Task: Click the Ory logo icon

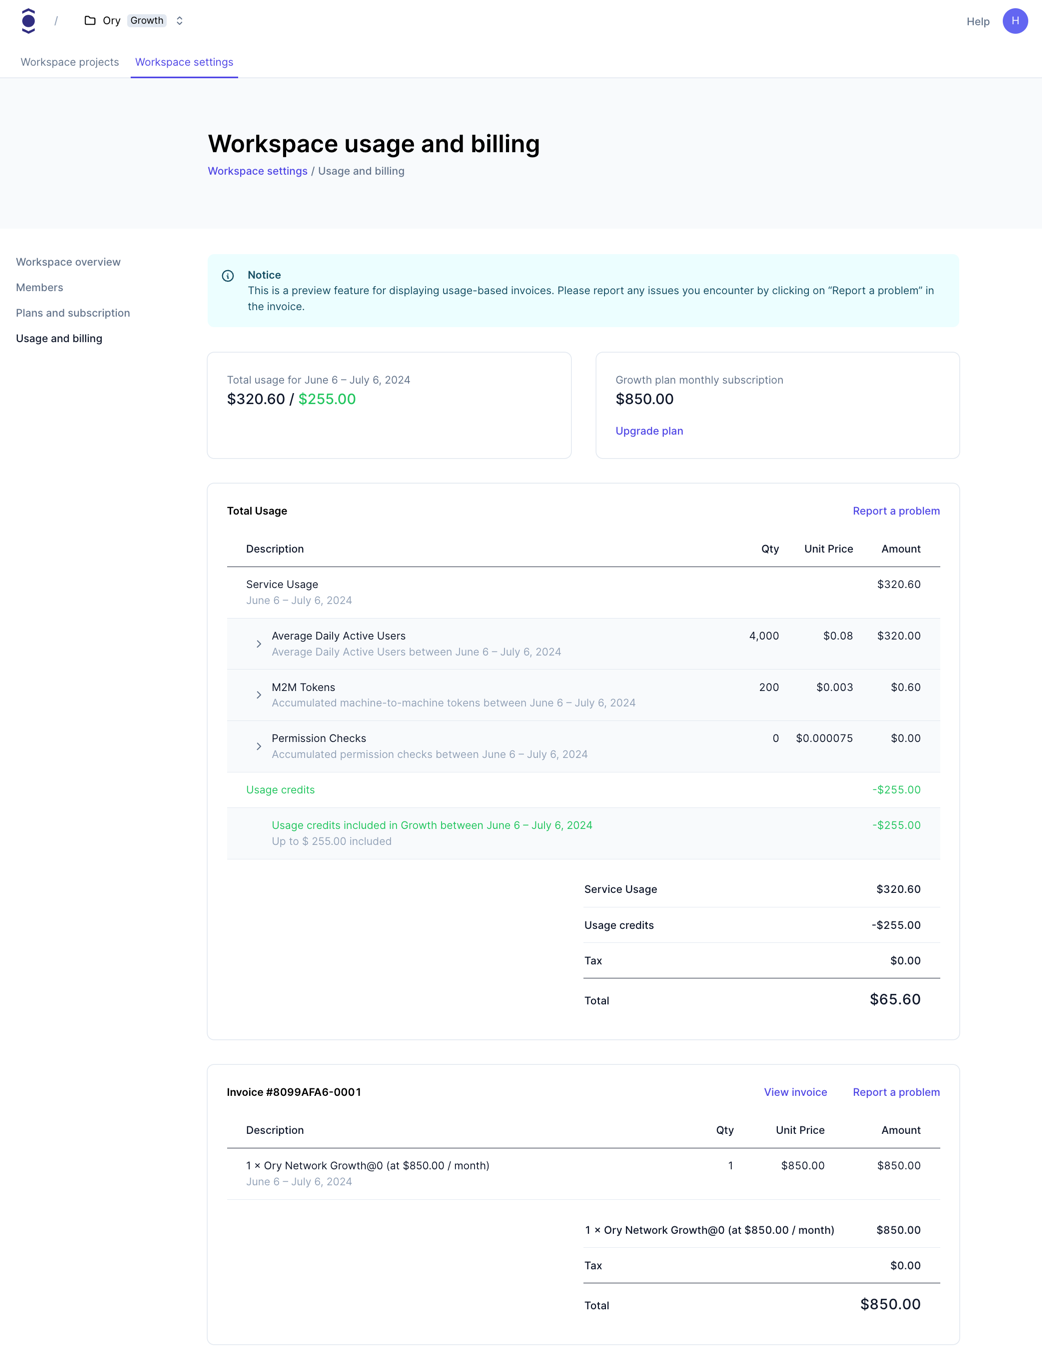Action: 29,20
